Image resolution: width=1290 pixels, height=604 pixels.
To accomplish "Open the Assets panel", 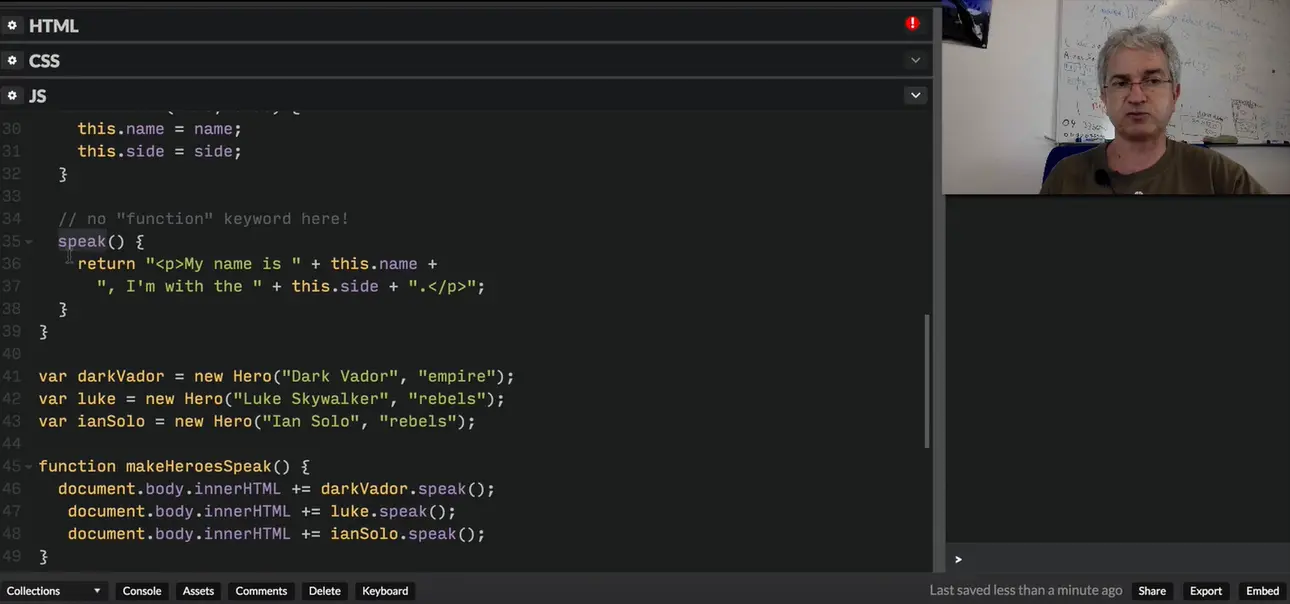I will click(198, 591).
